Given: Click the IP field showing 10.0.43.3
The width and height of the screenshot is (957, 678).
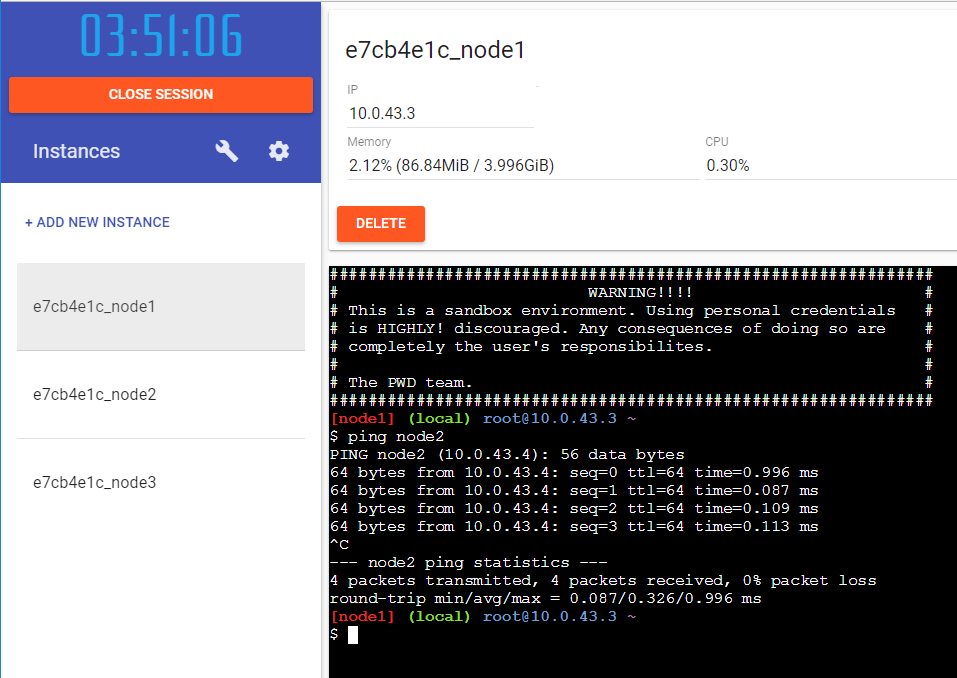Looking at the screenshot, I should [440, 114].
